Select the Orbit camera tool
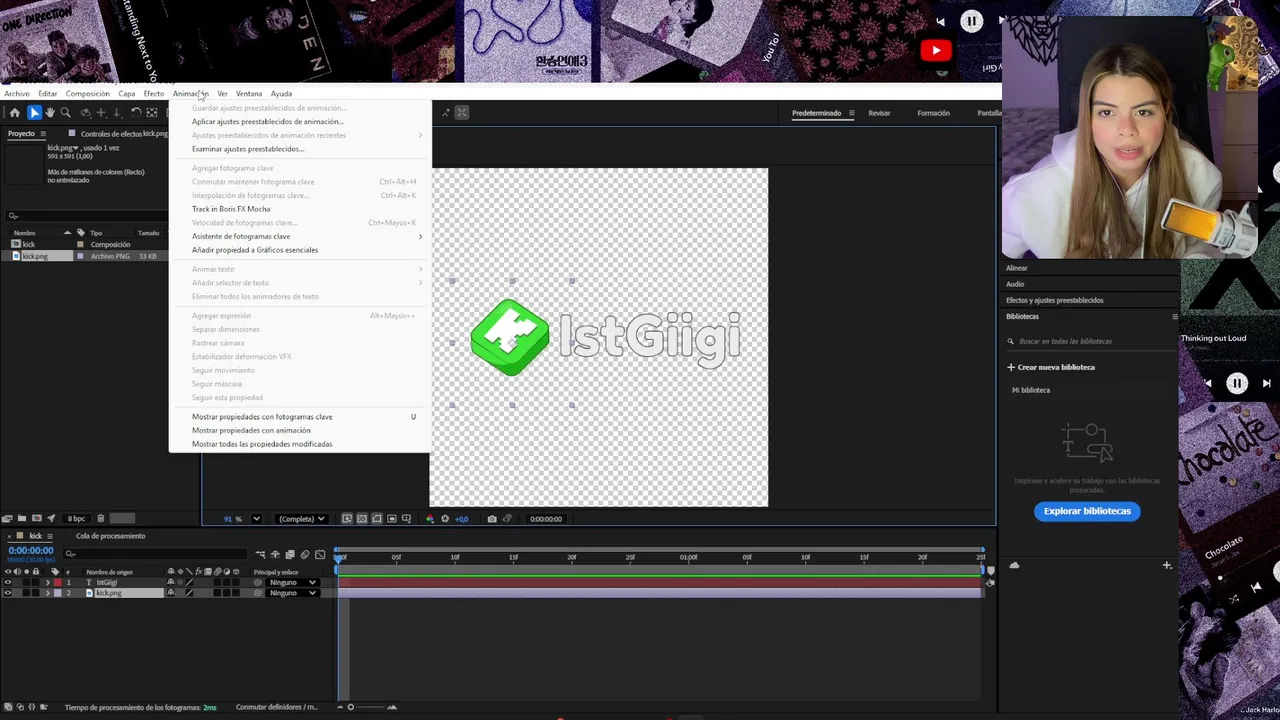This screenshot has height=720, width=1280. [x=85, y=113]
